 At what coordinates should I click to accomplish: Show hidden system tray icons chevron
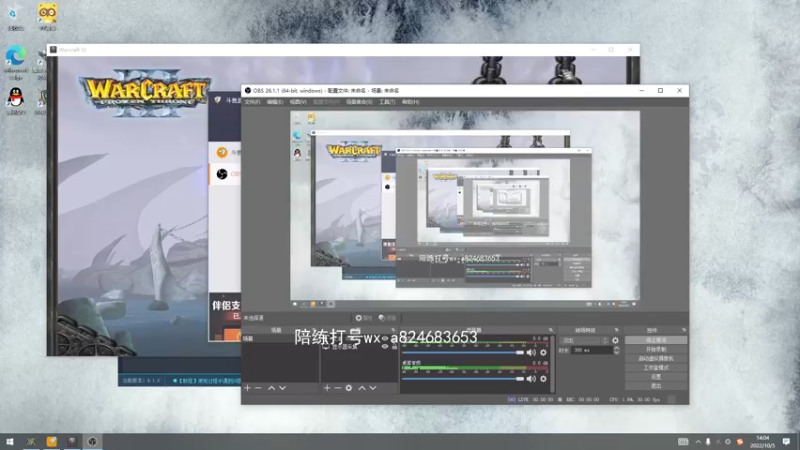click(x=697, y=442)
